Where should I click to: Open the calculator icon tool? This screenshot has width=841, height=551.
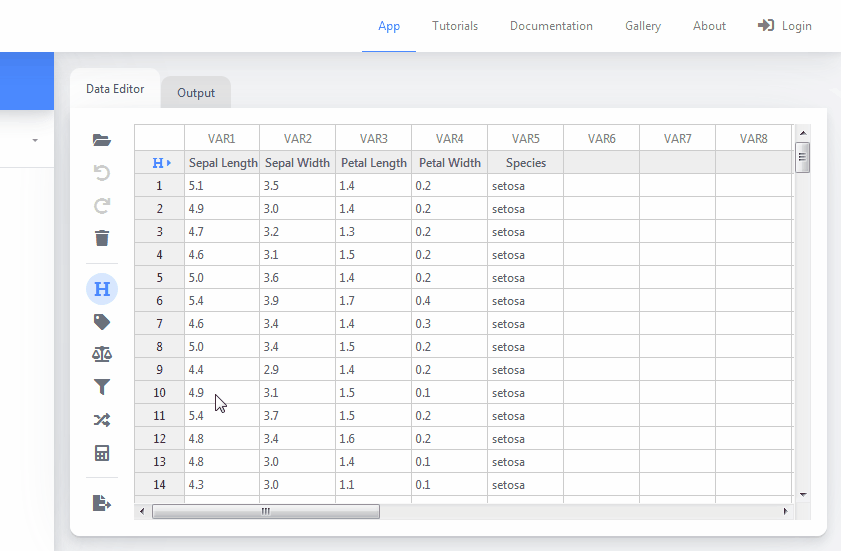point(101,453)
